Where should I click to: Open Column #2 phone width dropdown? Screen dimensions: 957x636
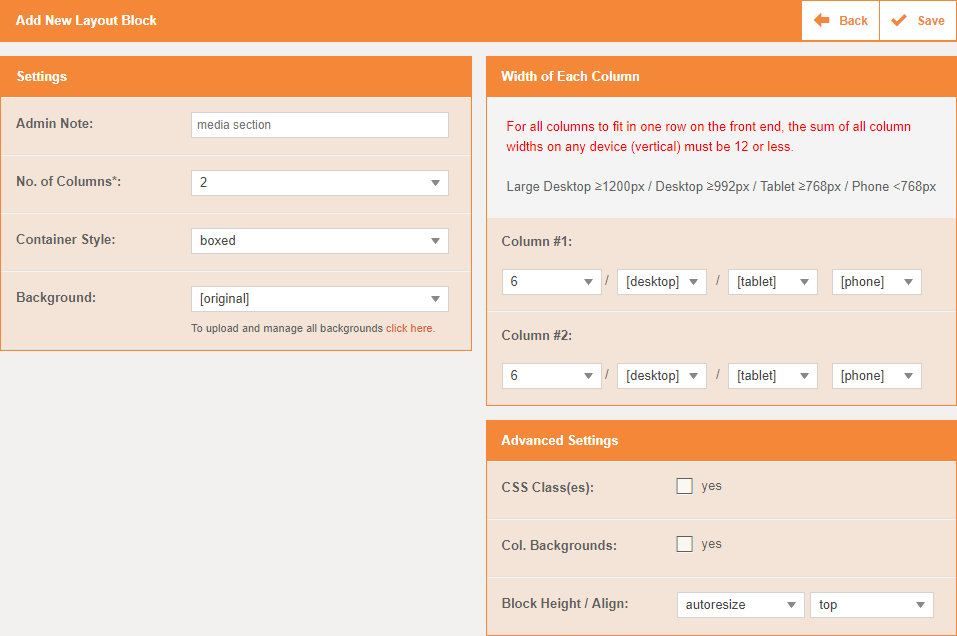877,376
